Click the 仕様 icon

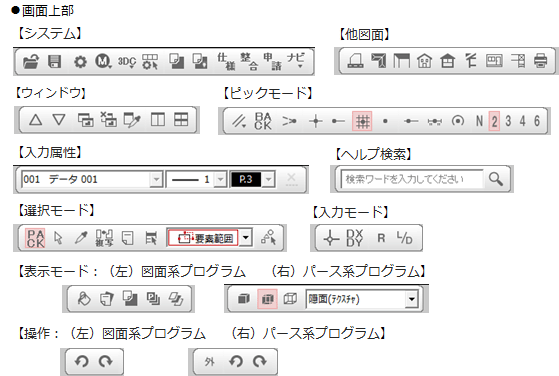click(x=226, y=62)
